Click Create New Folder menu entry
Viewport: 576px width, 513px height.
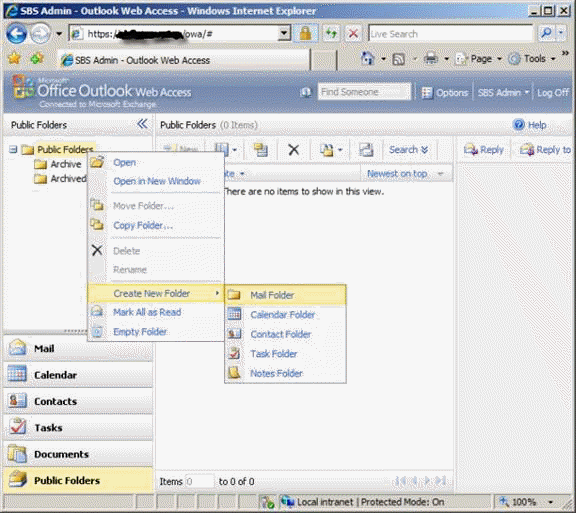pos(156,293)
